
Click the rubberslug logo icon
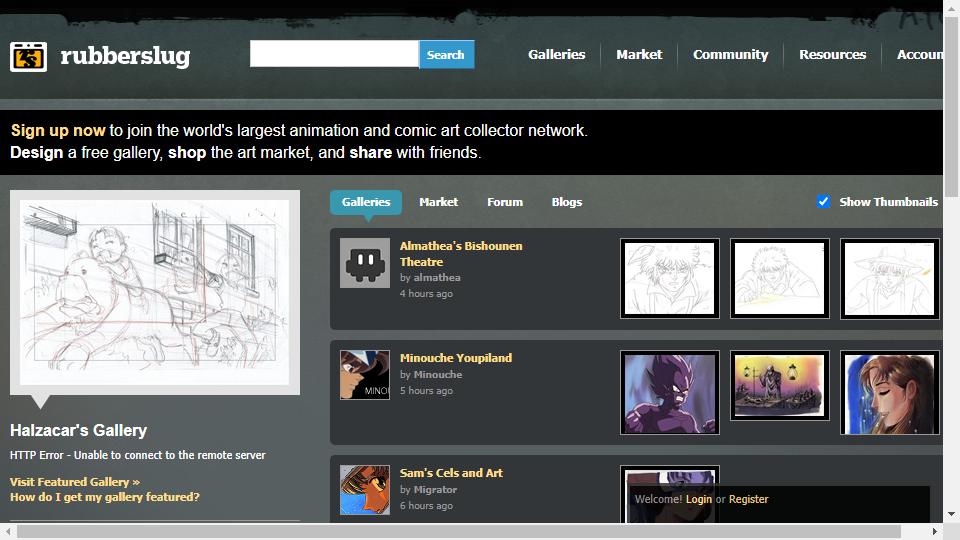[x=28, y=57]
